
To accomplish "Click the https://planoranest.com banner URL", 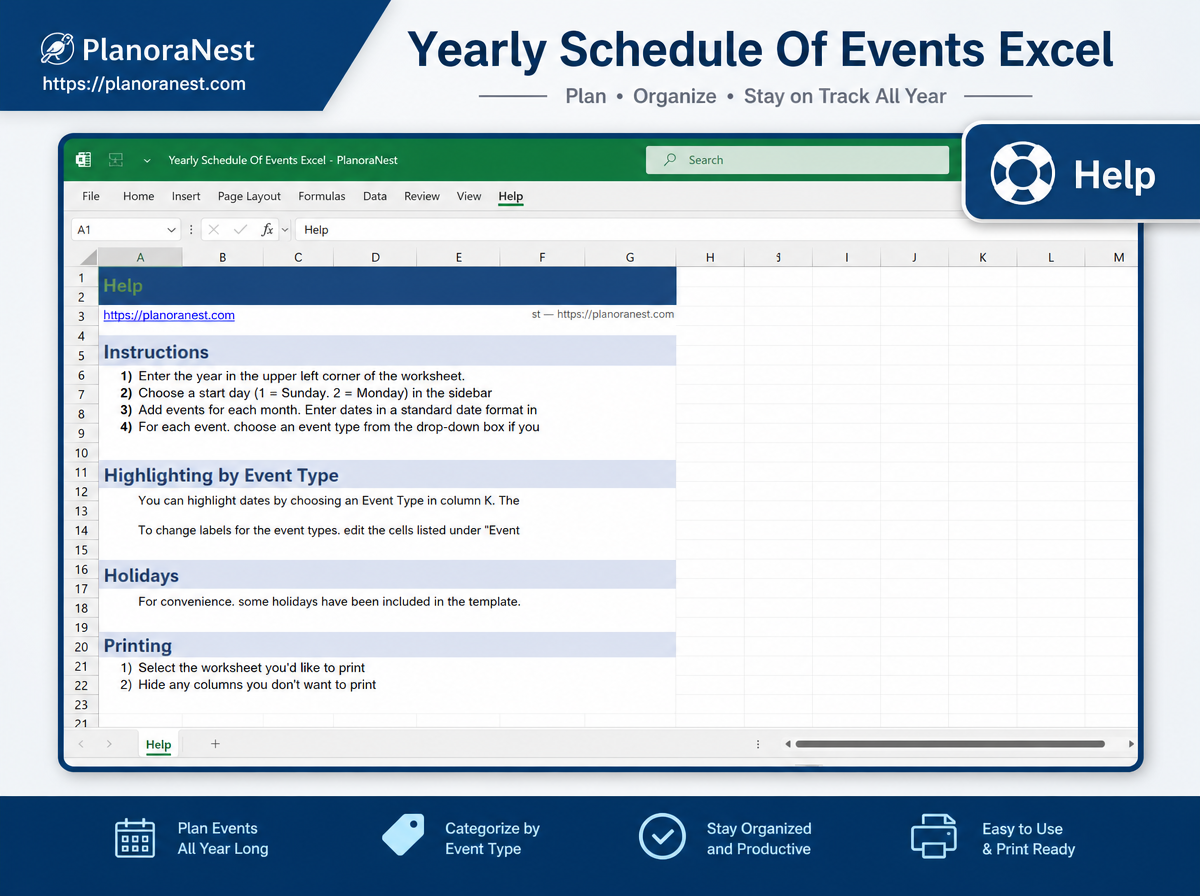I will [144, 84].
